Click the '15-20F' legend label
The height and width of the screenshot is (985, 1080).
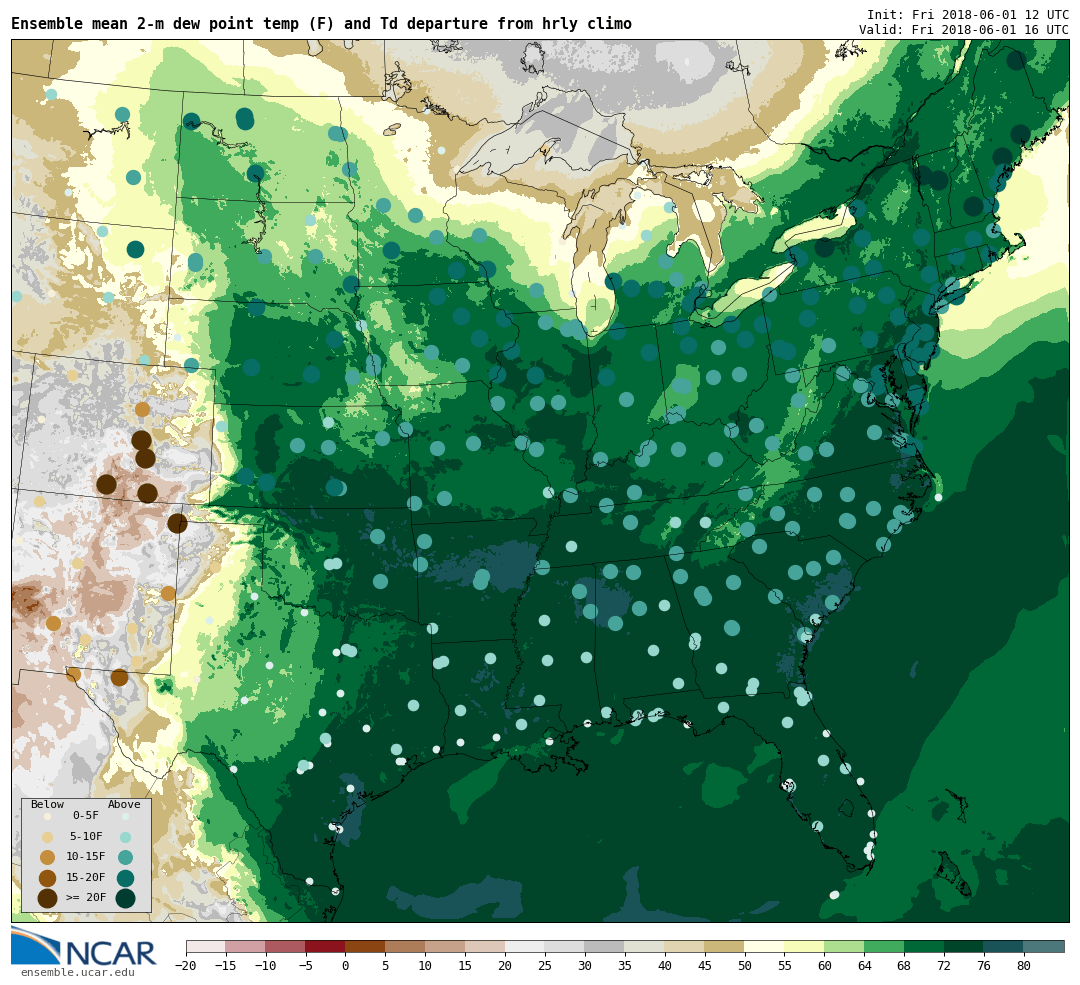click(86, 878)
